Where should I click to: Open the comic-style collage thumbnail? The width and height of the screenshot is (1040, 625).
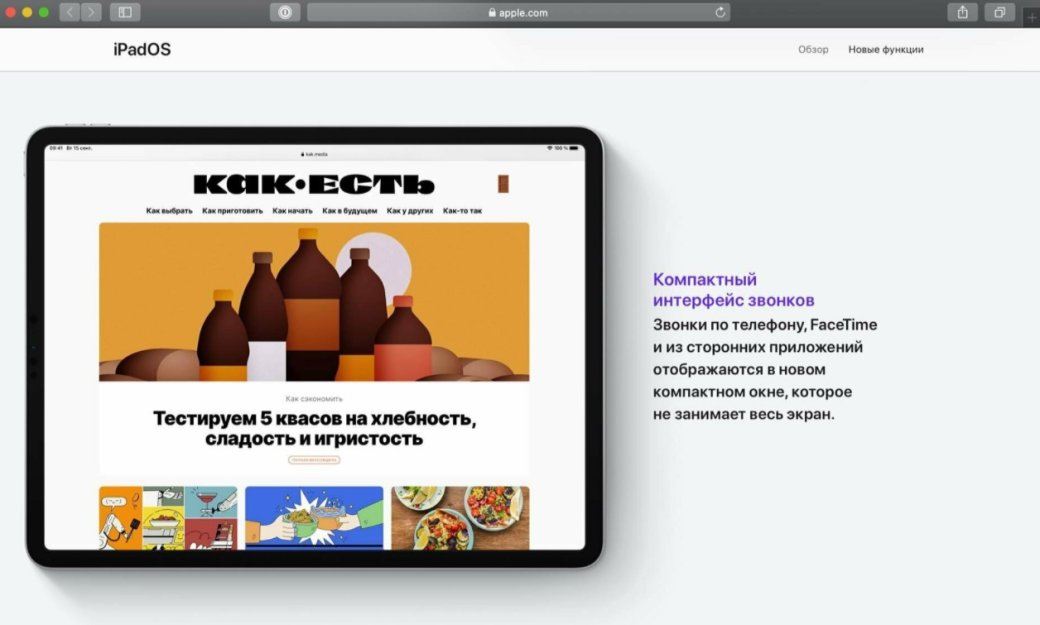(x=168, y=518)
